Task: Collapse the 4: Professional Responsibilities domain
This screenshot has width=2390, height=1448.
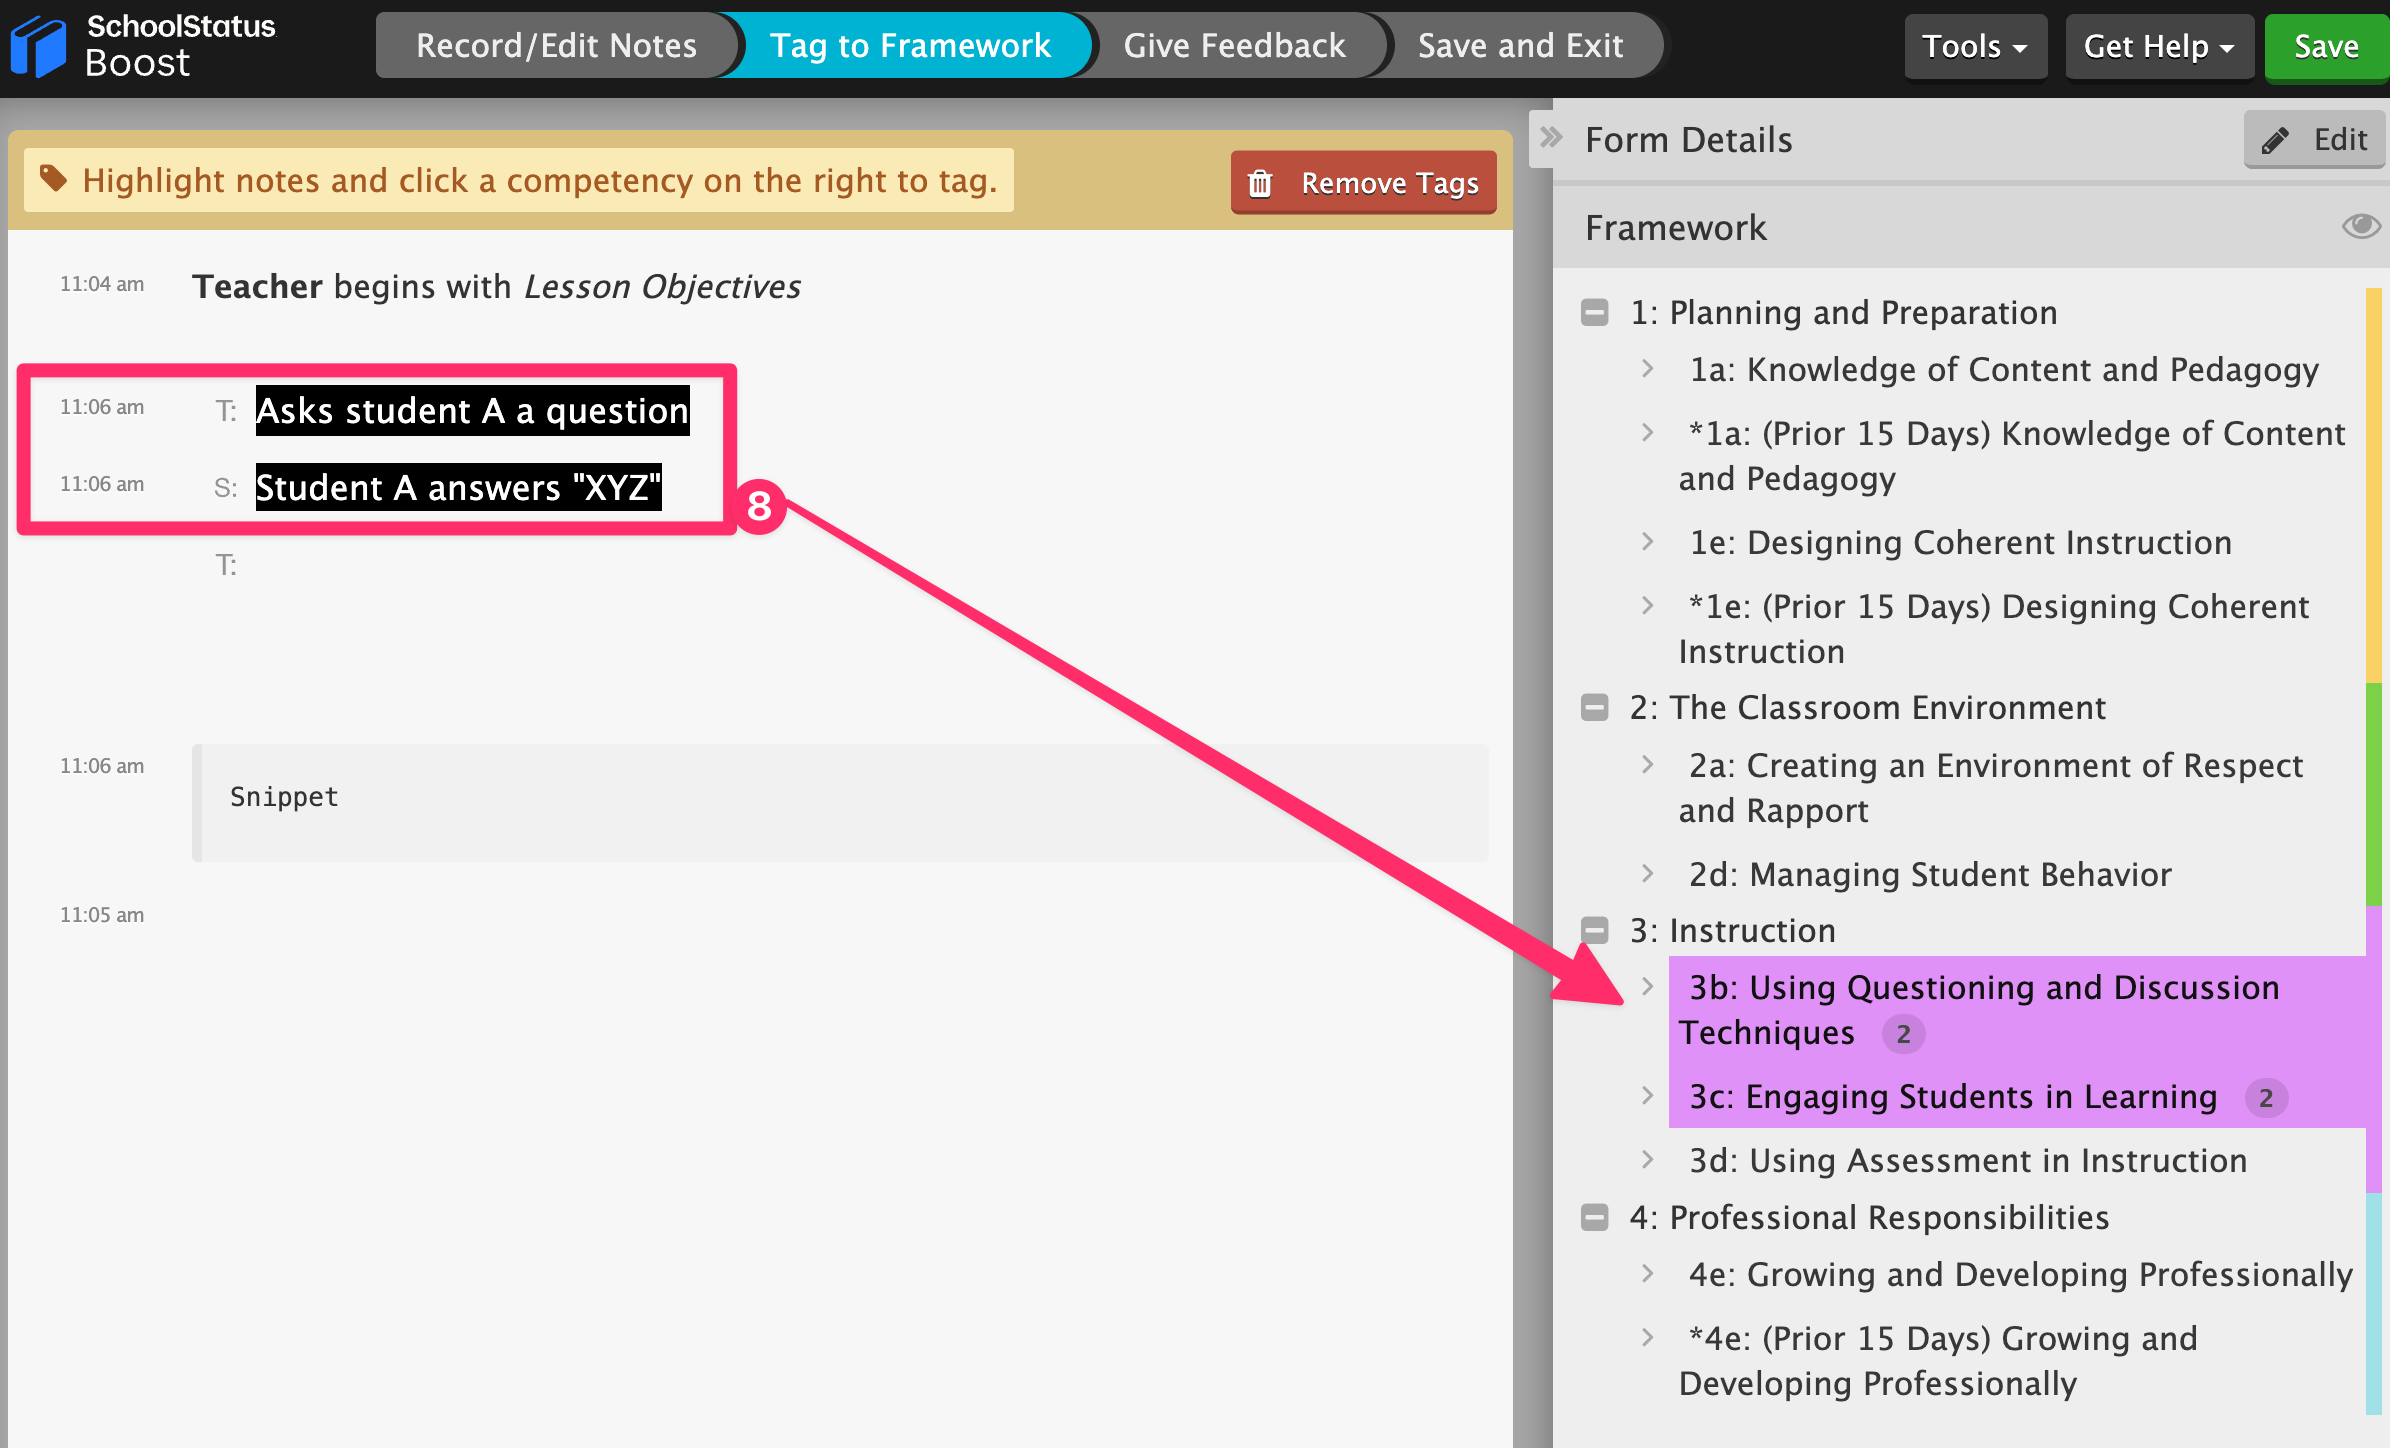Action: (x=1595, y=1217)
